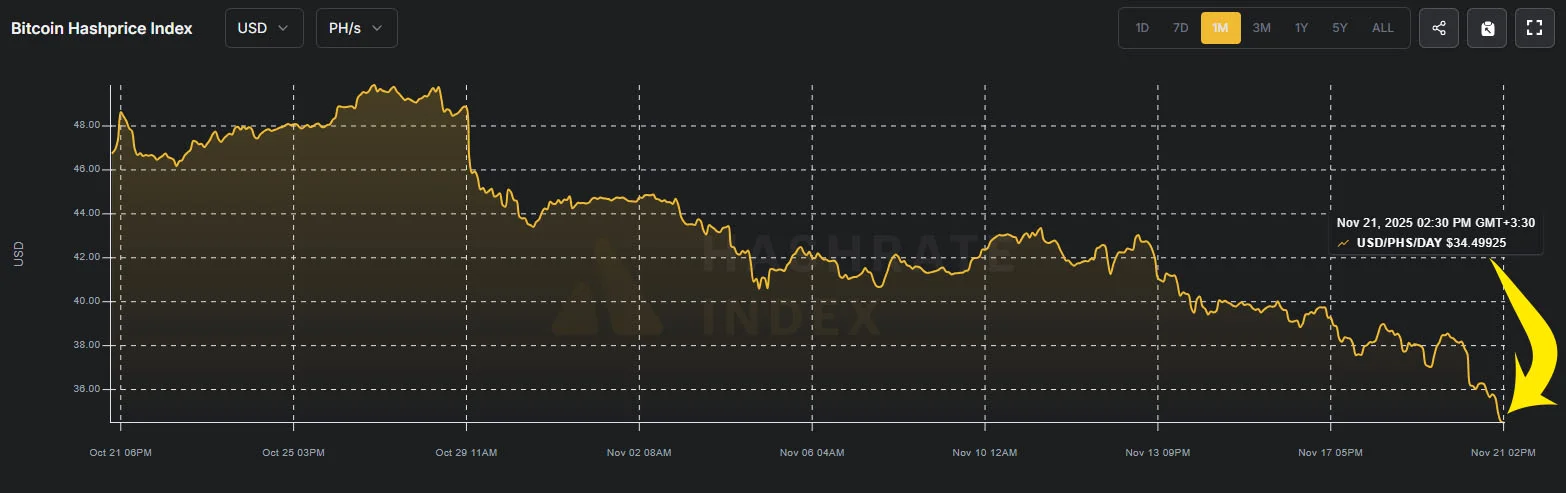Select the 3M time range
Screen dimensions: 1566x493
point(1262,28)
